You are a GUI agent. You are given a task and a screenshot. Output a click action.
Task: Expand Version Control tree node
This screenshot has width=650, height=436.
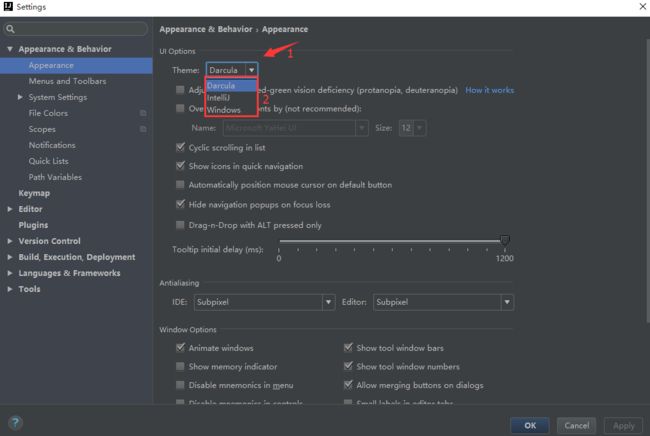tap(10, 241)
